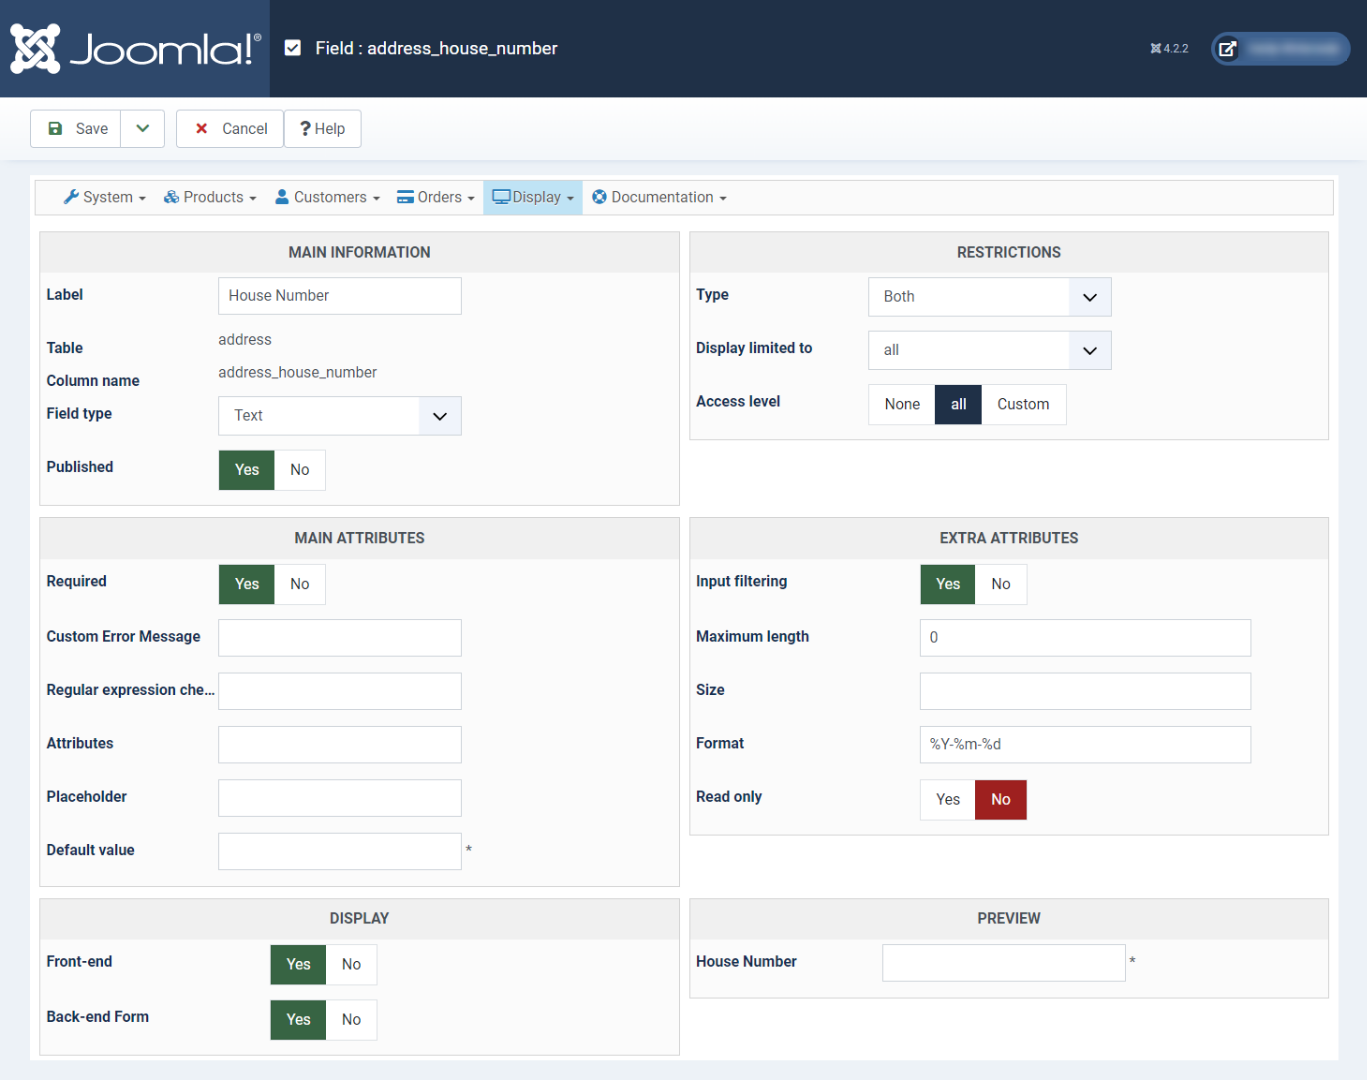Set Read only to No
Viewport: 1367px width, 1080px height.
tap(1001, 799)
